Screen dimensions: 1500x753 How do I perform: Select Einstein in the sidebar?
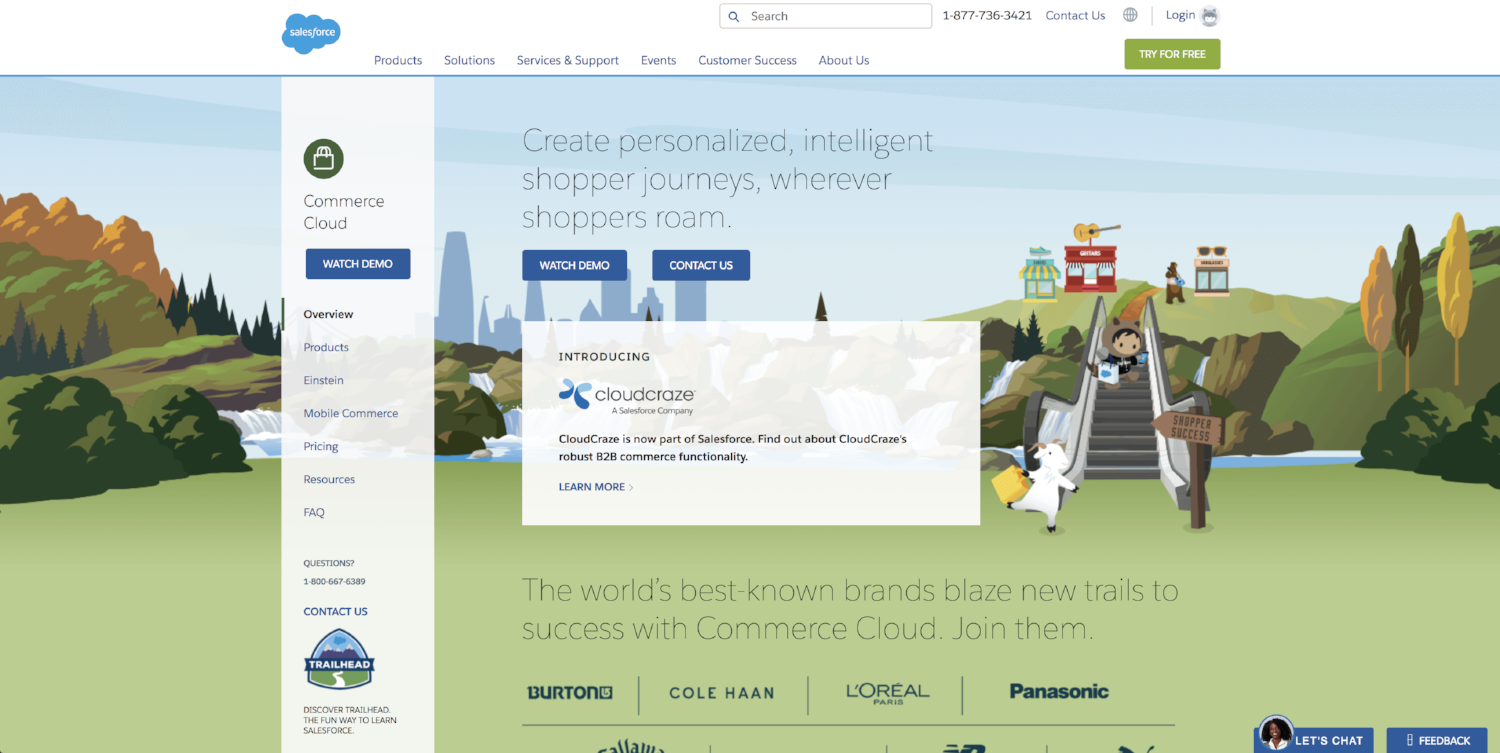323,380
